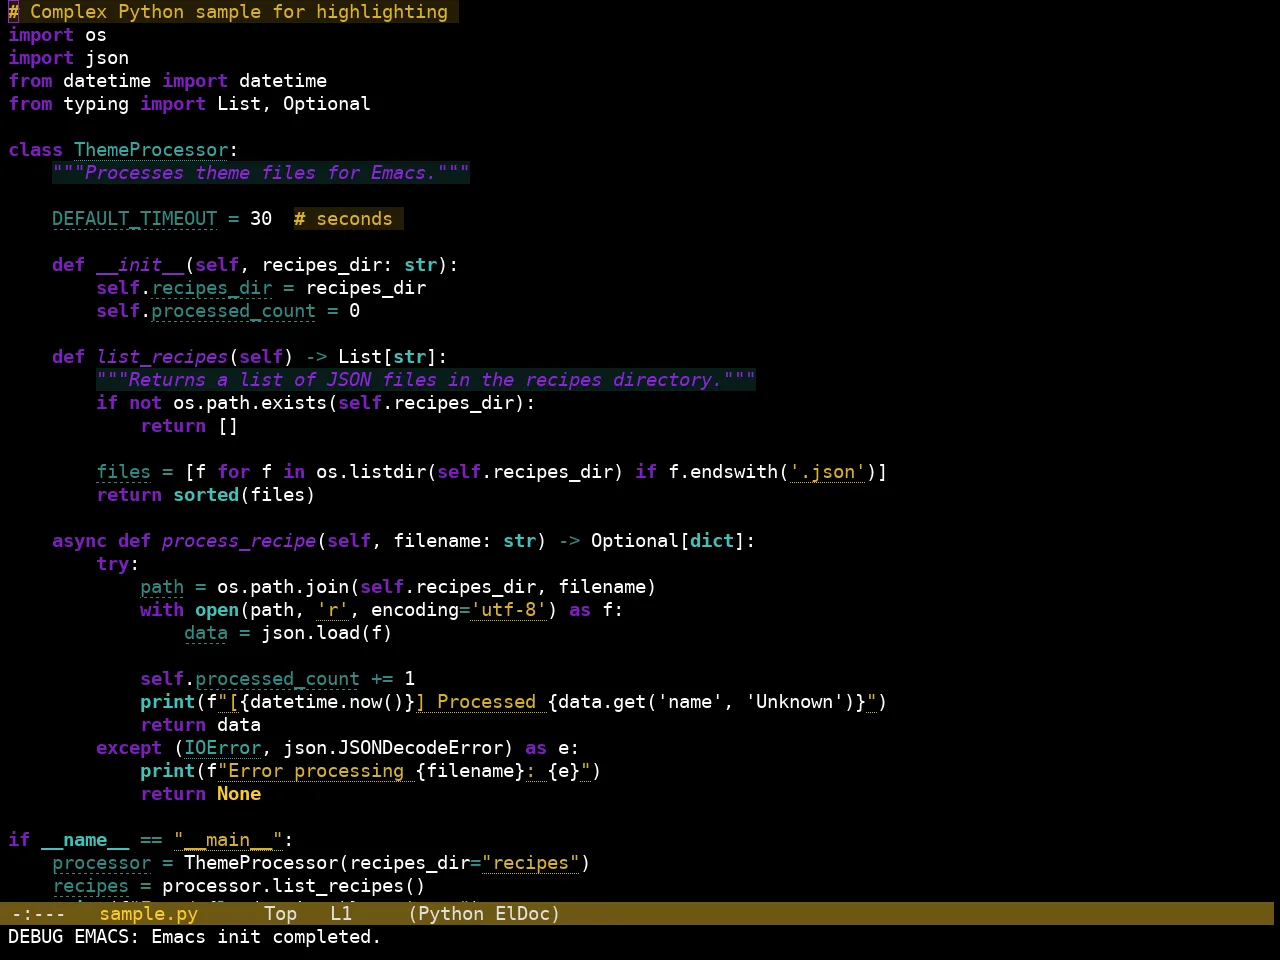Click the '.json' string literal

(x=828, y=472)
